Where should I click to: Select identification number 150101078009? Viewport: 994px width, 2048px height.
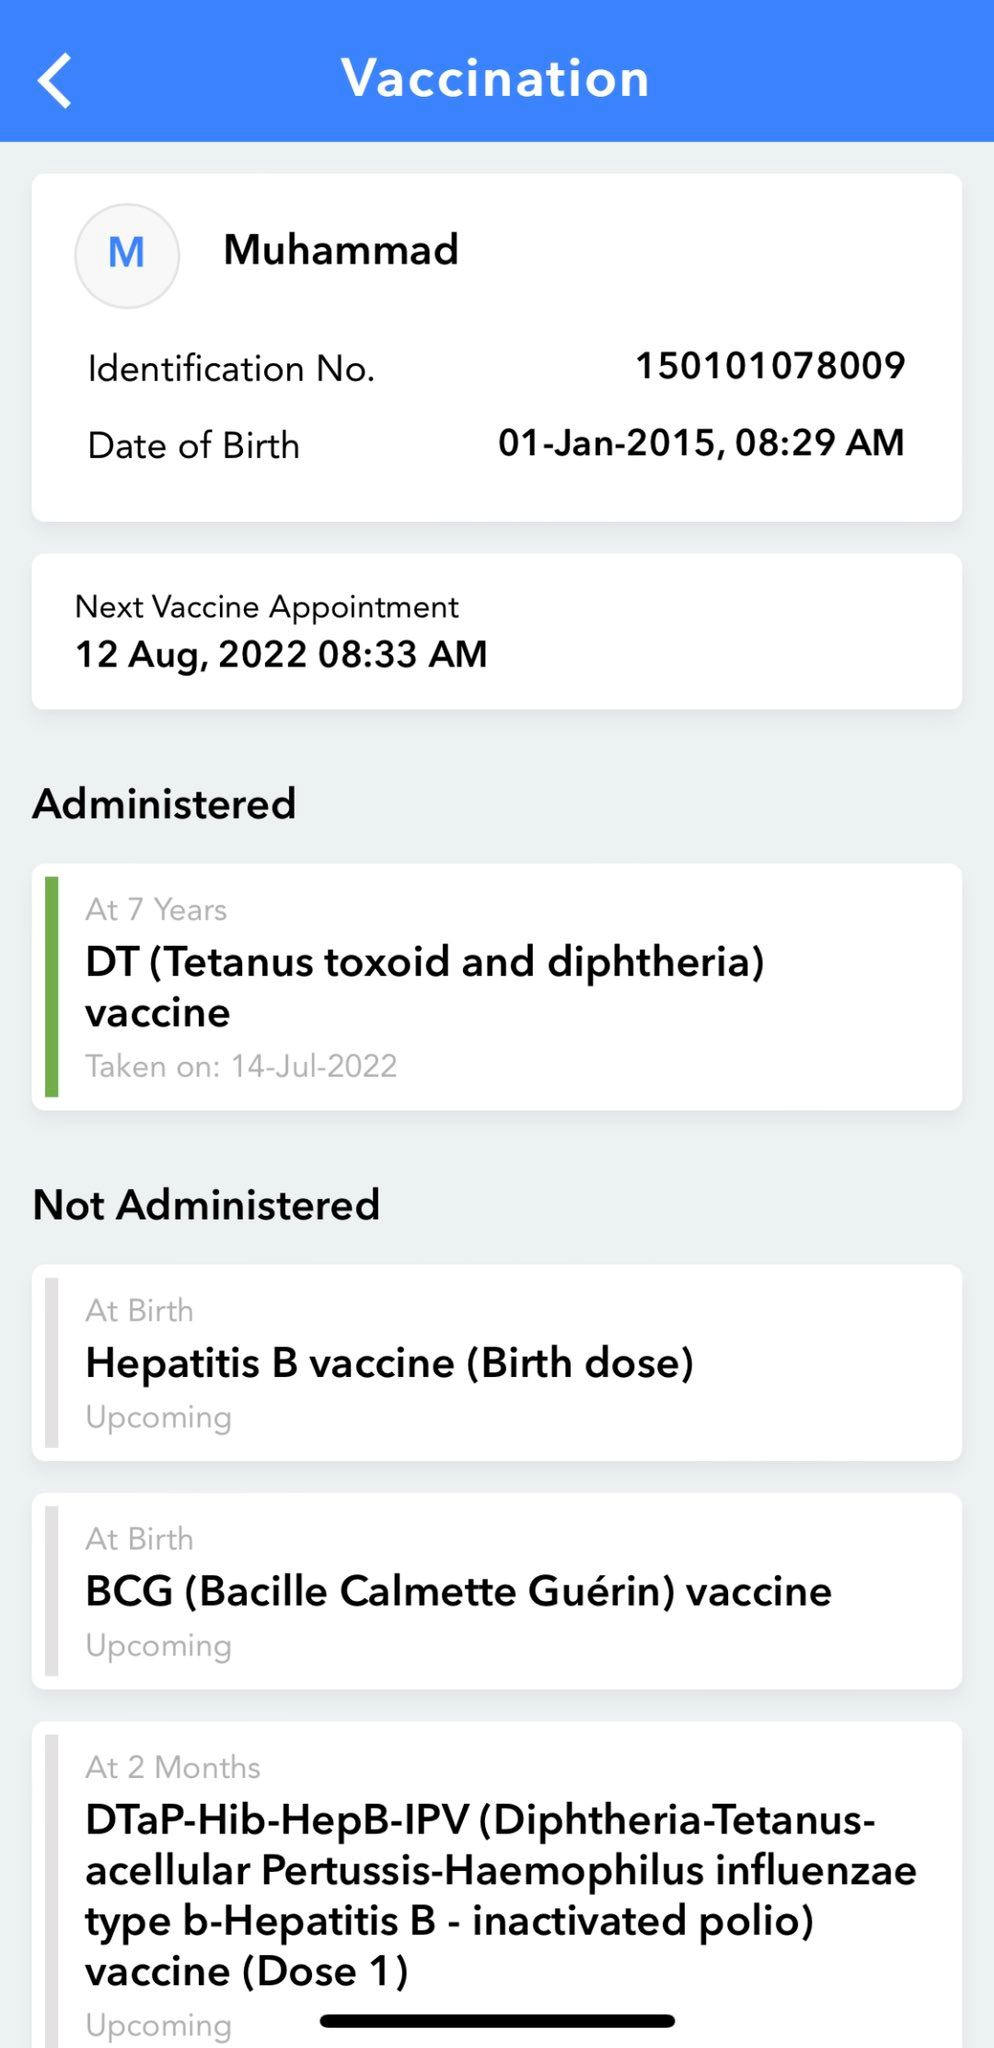click(x=770, y=366)
